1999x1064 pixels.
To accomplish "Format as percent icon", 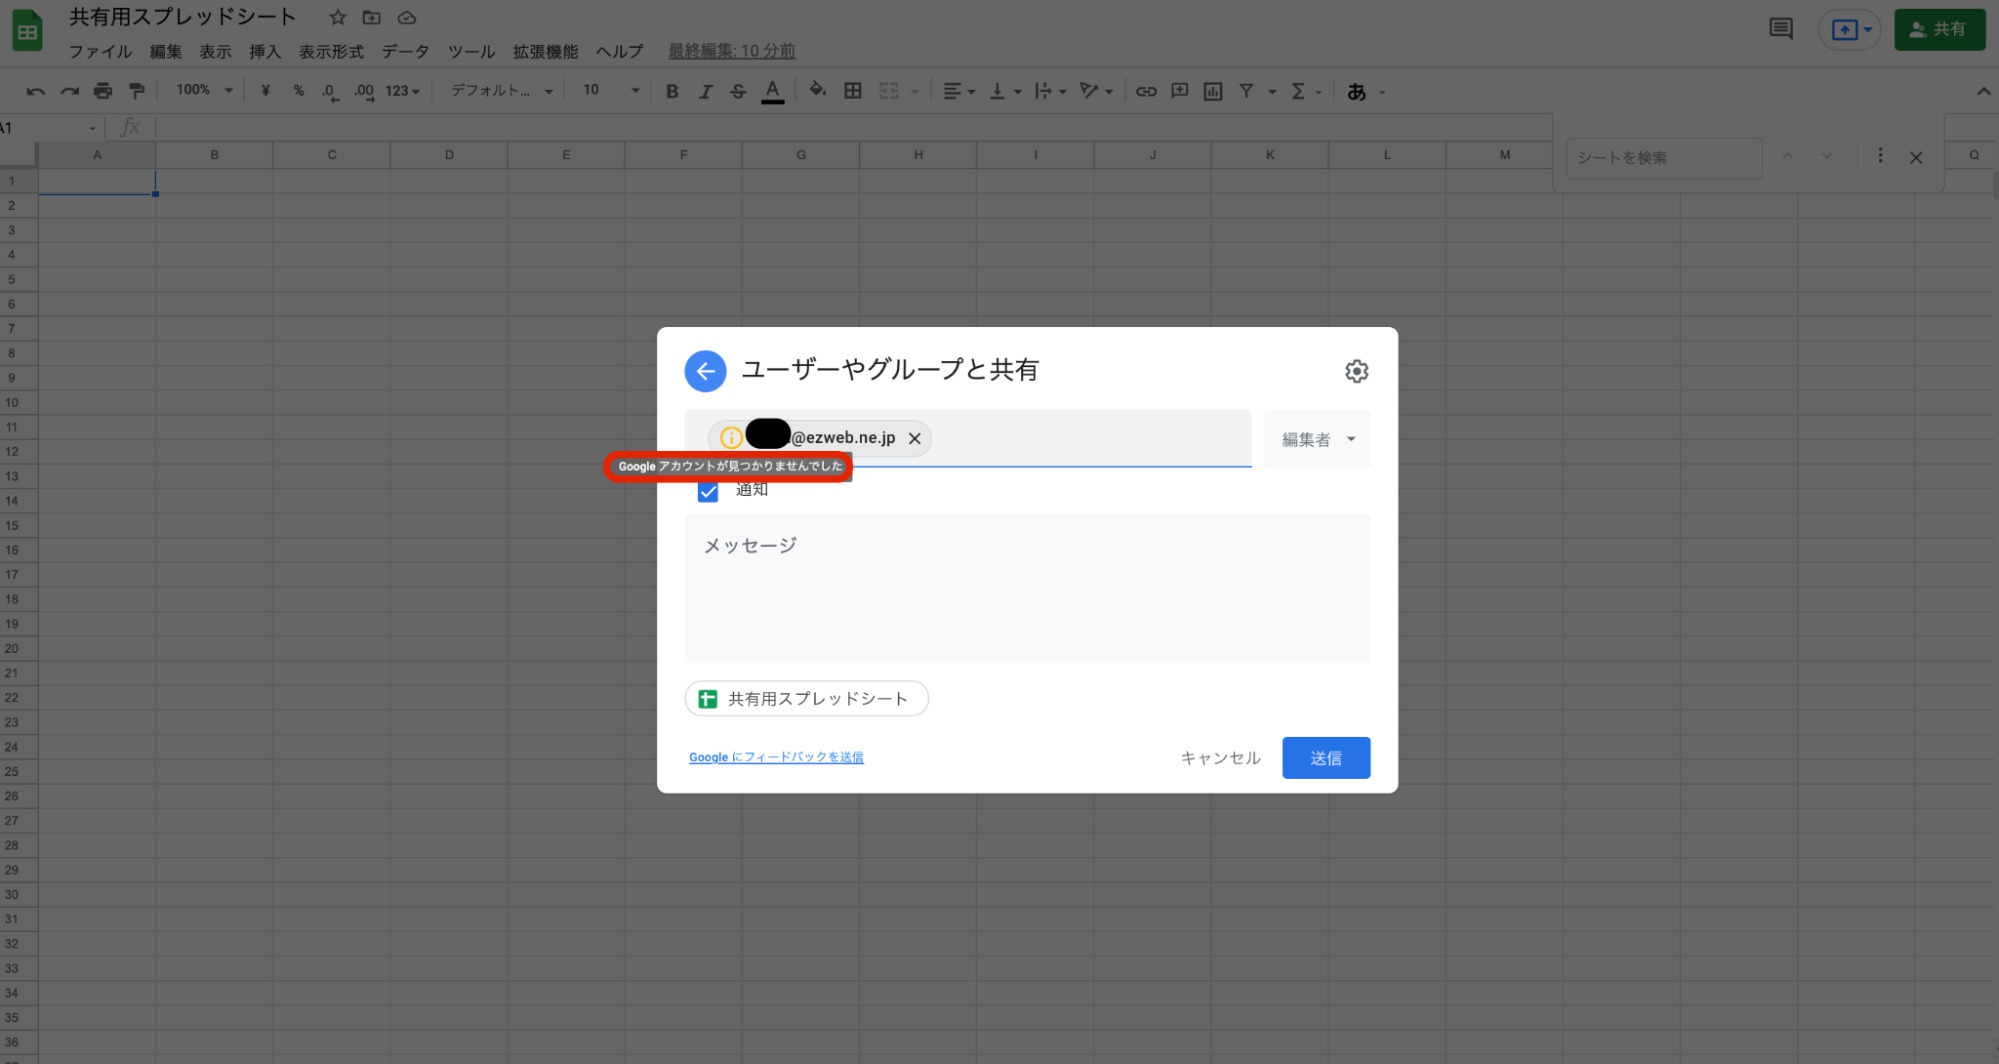I will 298,91.
